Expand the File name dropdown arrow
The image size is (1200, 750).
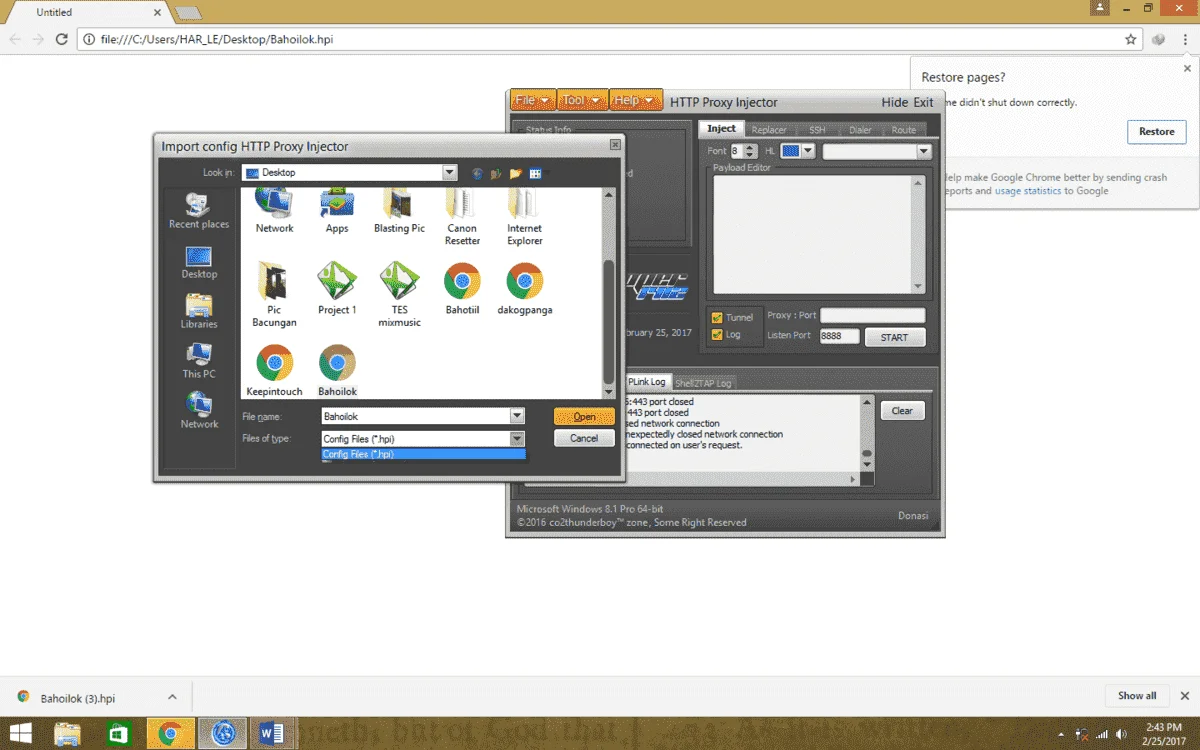pos(517,416)
